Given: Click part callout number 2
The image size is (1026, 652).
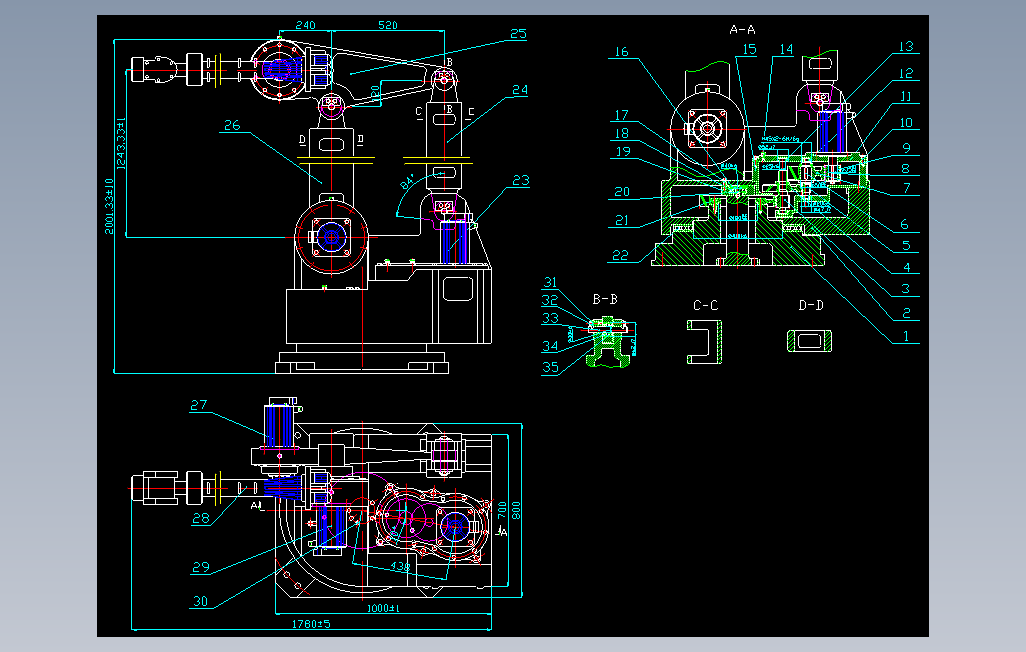Looking at the screenshot, I should tap(906, 313).
